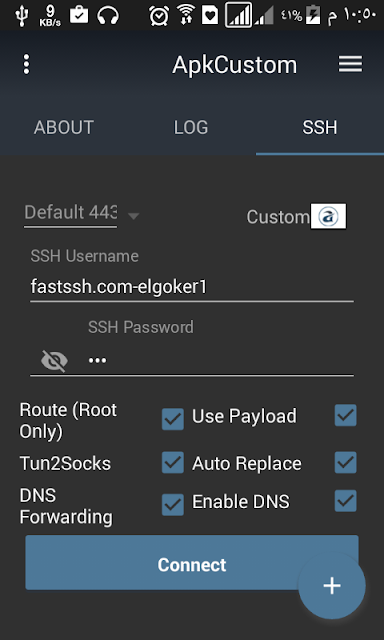Viewport: 384px width, 640px height.
Task: Open the three-dot overflow menu
Action: click(27, 64)
